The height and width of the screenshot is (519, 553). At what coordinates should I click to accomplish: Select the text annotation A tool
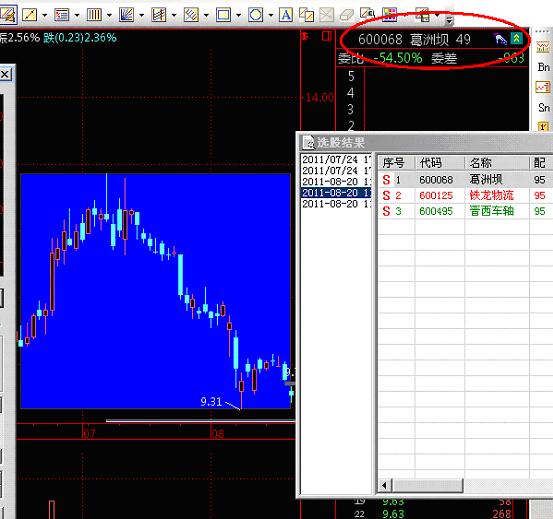click(286, 15)
